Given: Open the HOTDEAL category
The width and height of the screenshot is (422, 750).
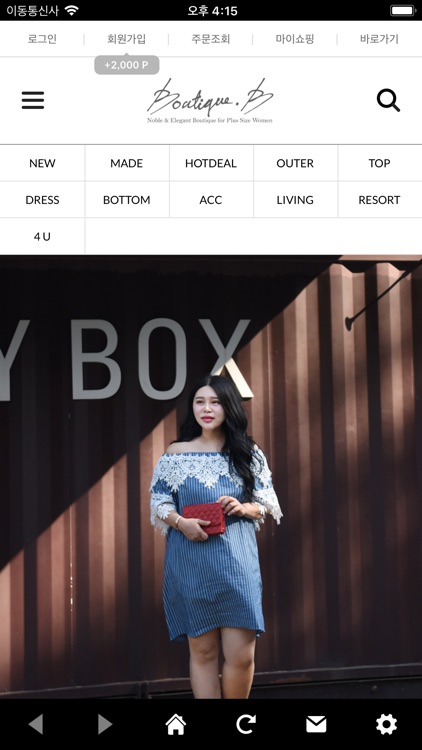Looking at the screenshot, I should (211, 163).
